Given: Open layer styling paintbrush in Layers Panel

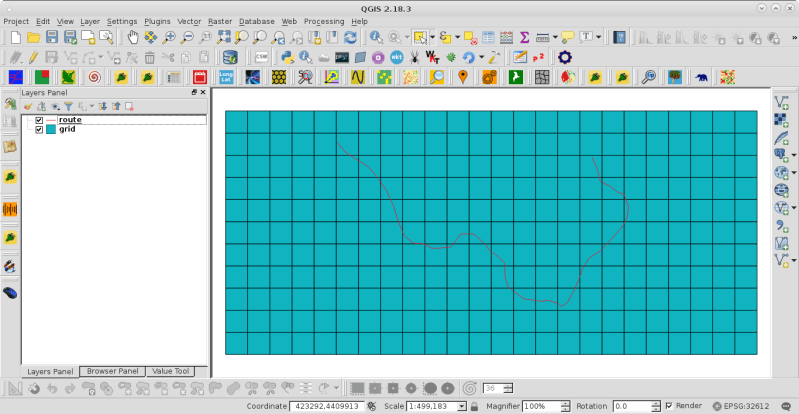Looking at the screenshot, I should coord(28,106).
